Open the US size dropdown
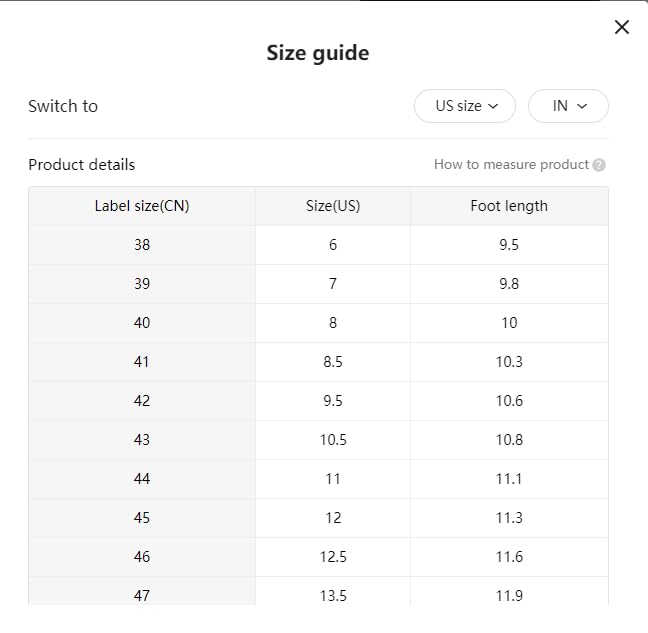 click(x=465, y=106)
